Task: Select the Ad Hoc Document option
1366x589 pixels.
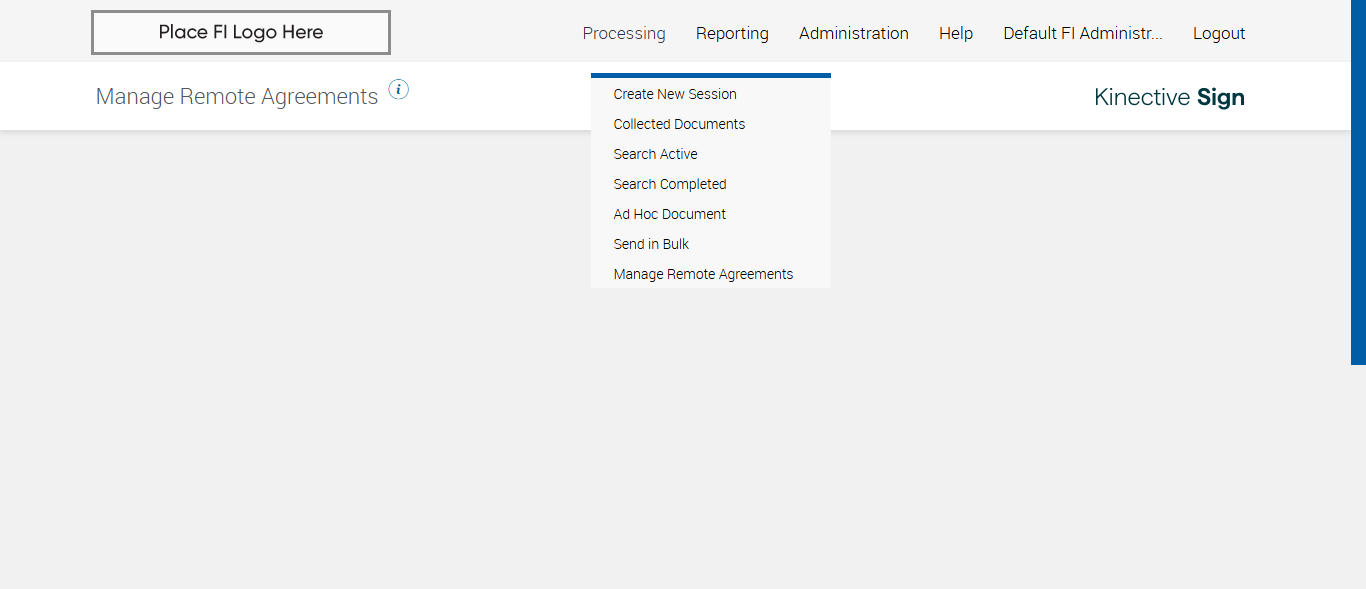Action: [x=670, y=214]
